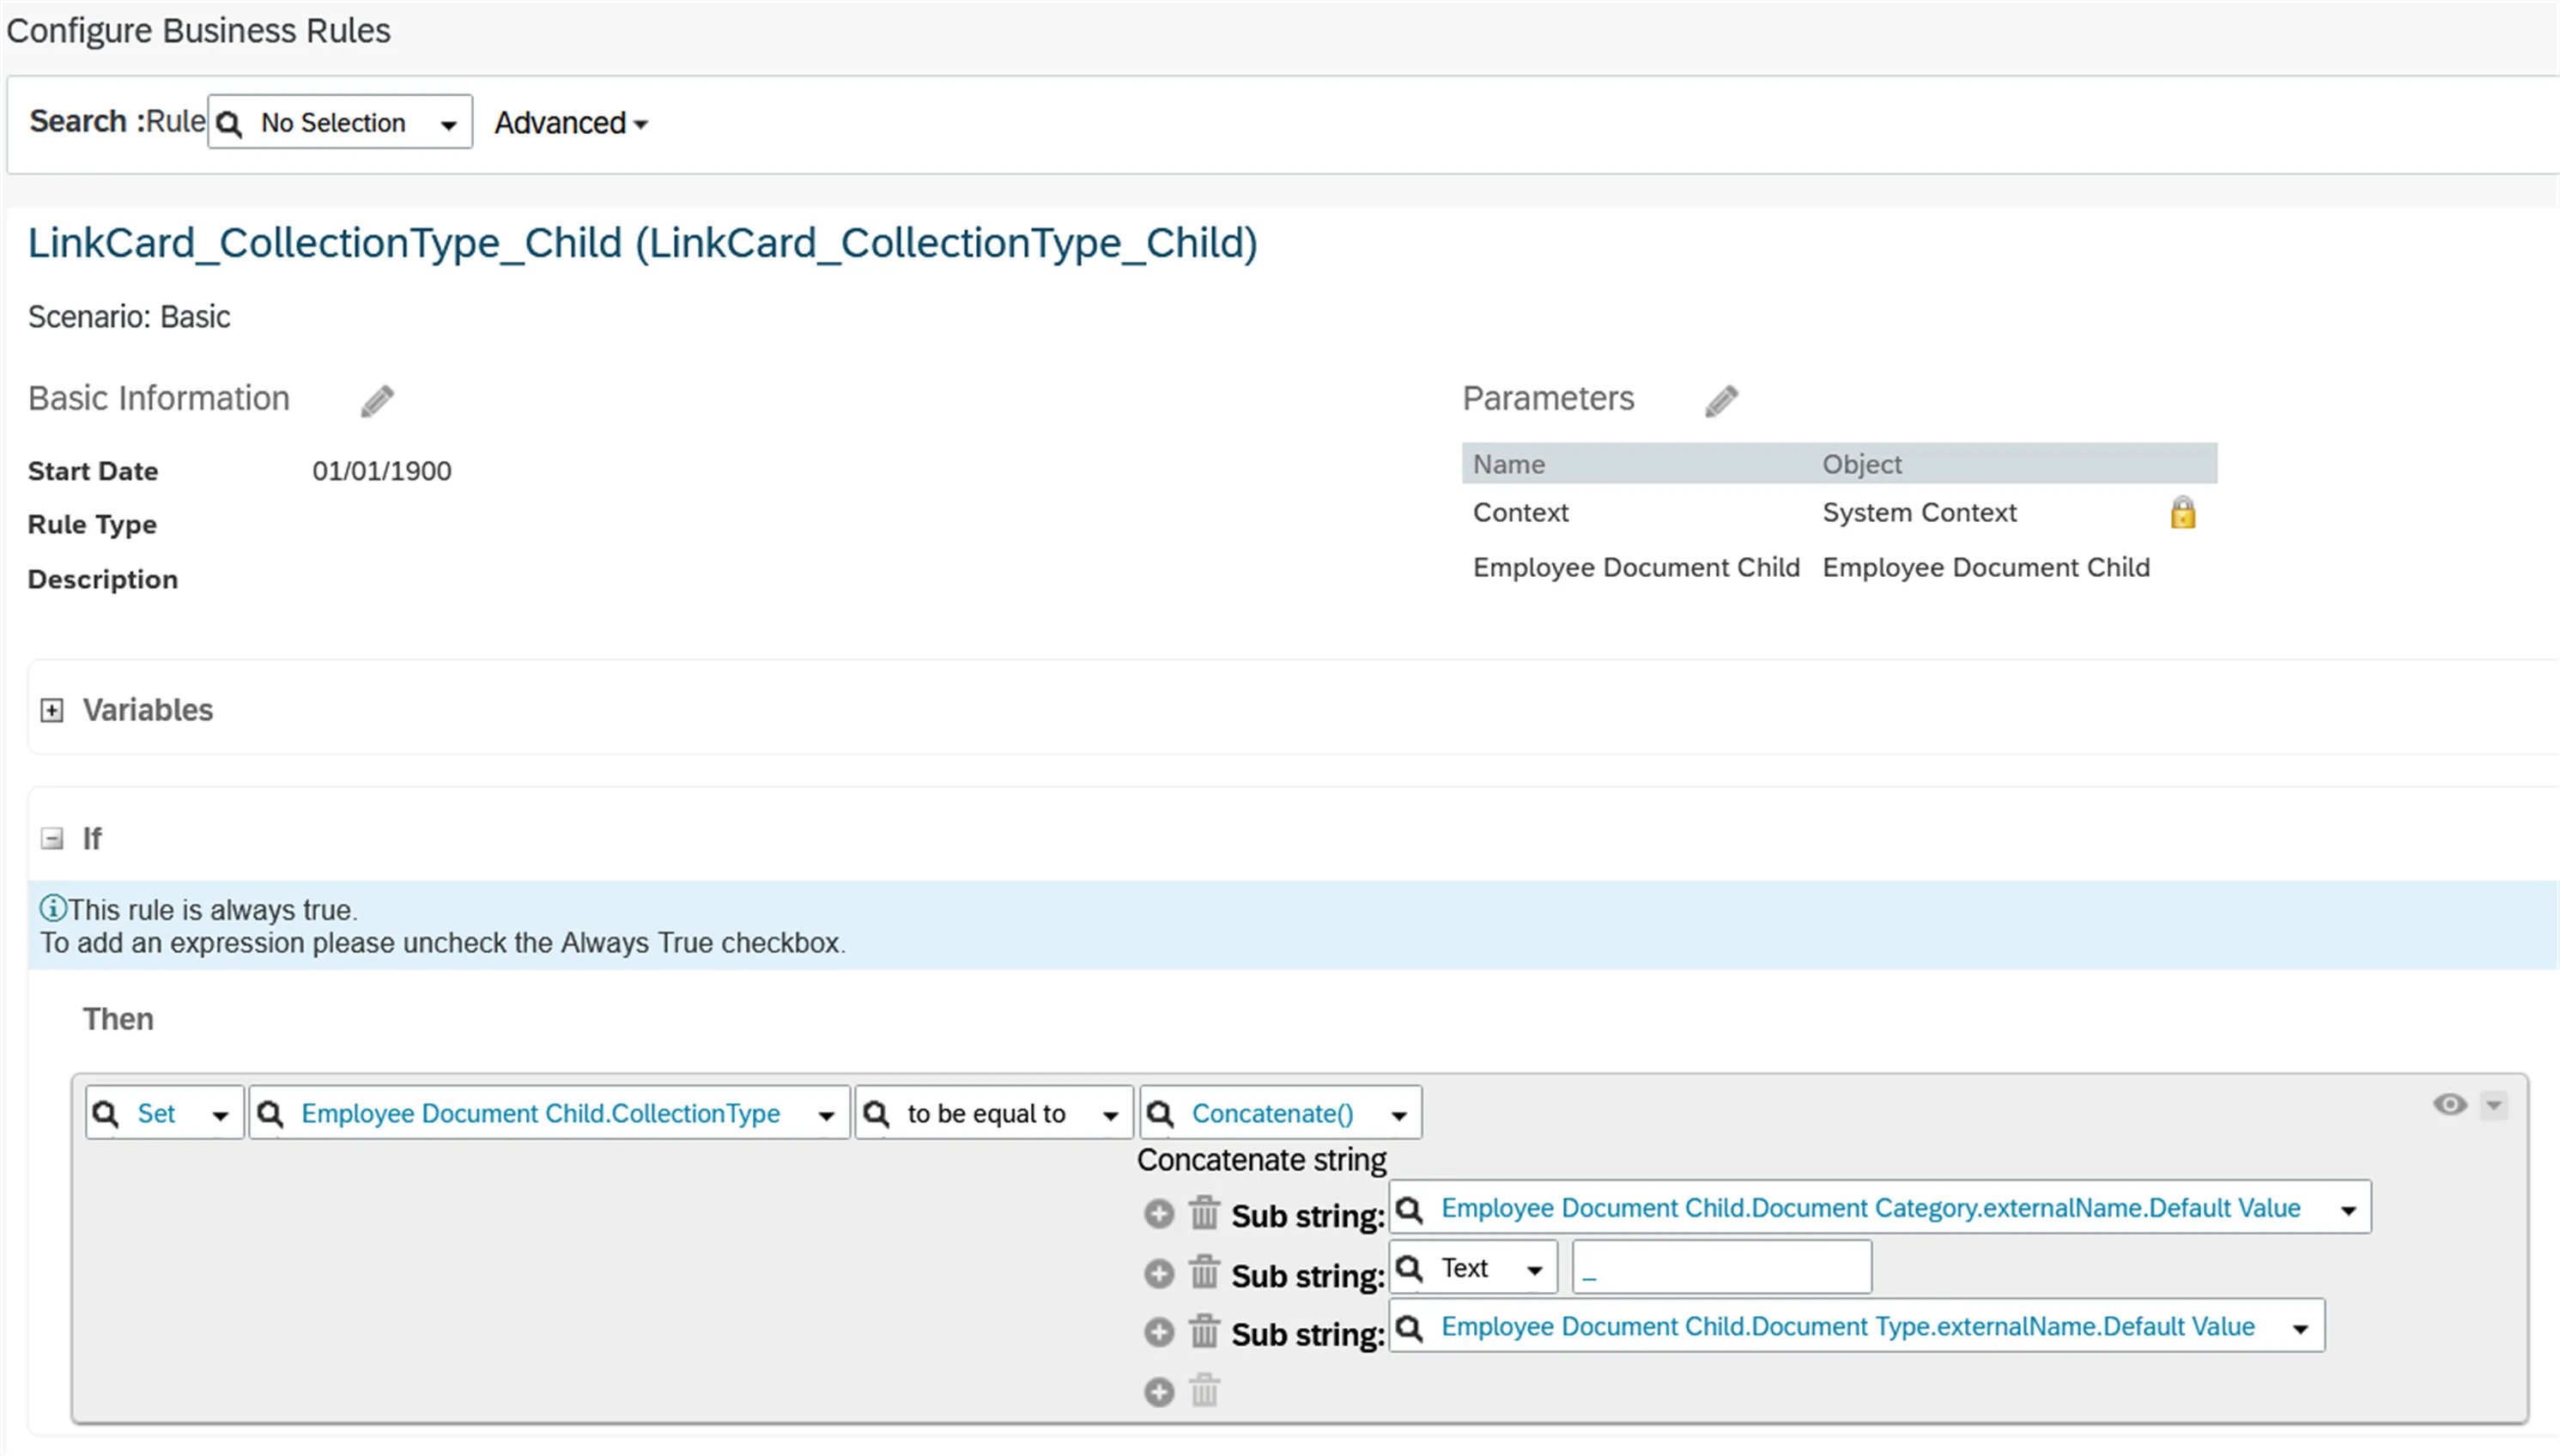Screen dimensions: 2560x1456
Task: Click the lock icon beside System Context
Action: (x=2182, y=513)
